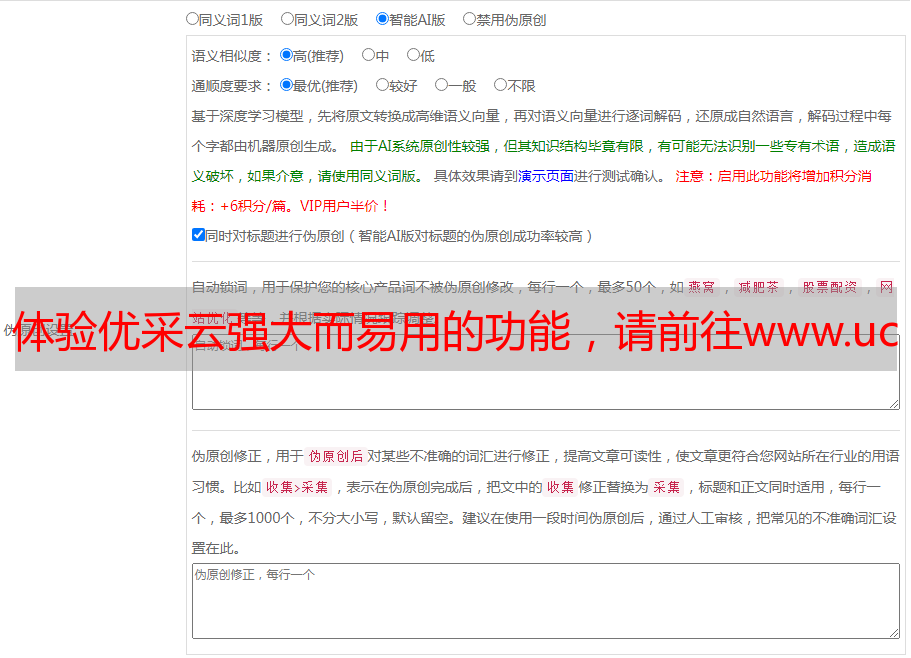
Task: Click the 伪原创修正 textarea resize handle
Action: (x=893, y=632)
